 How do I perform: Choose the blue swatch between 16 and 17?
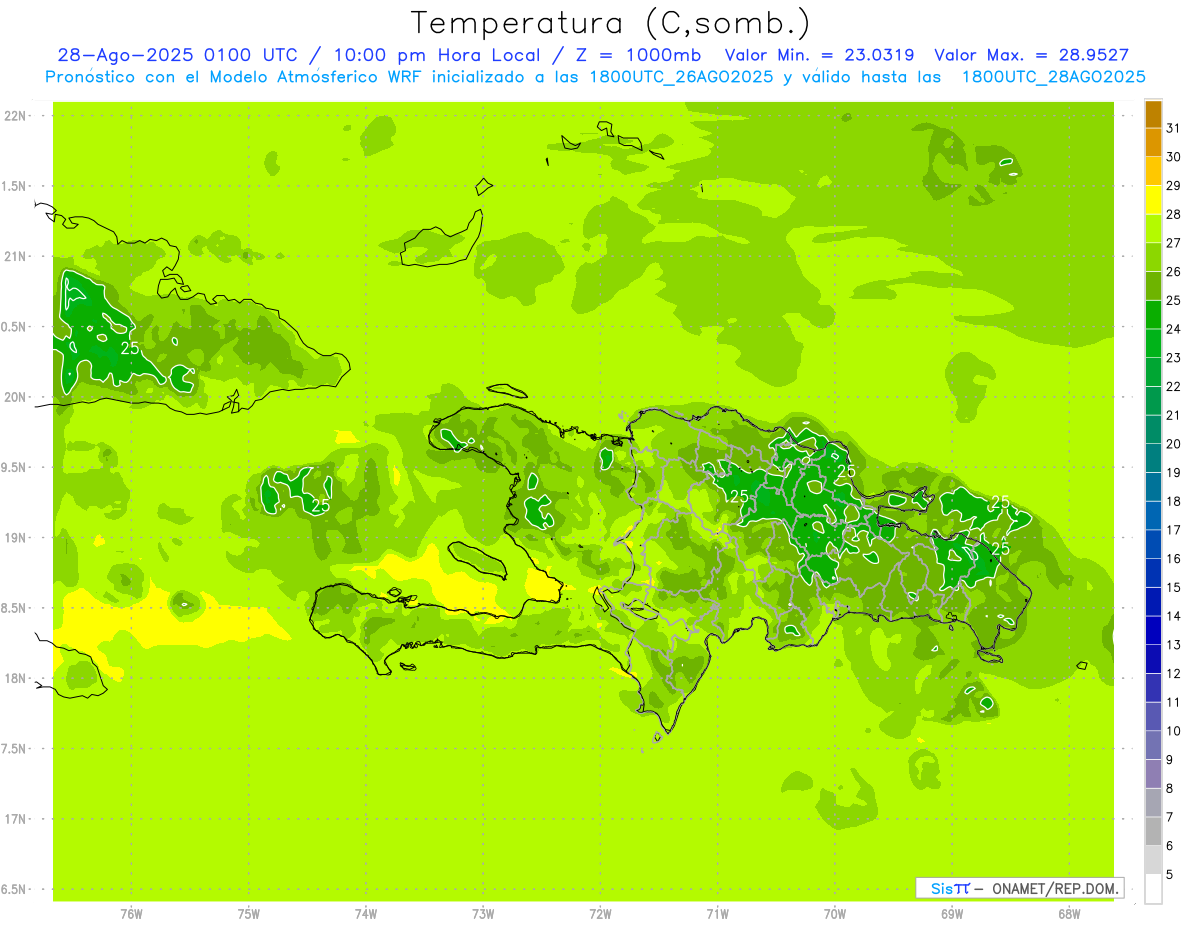pos(1153,544)
